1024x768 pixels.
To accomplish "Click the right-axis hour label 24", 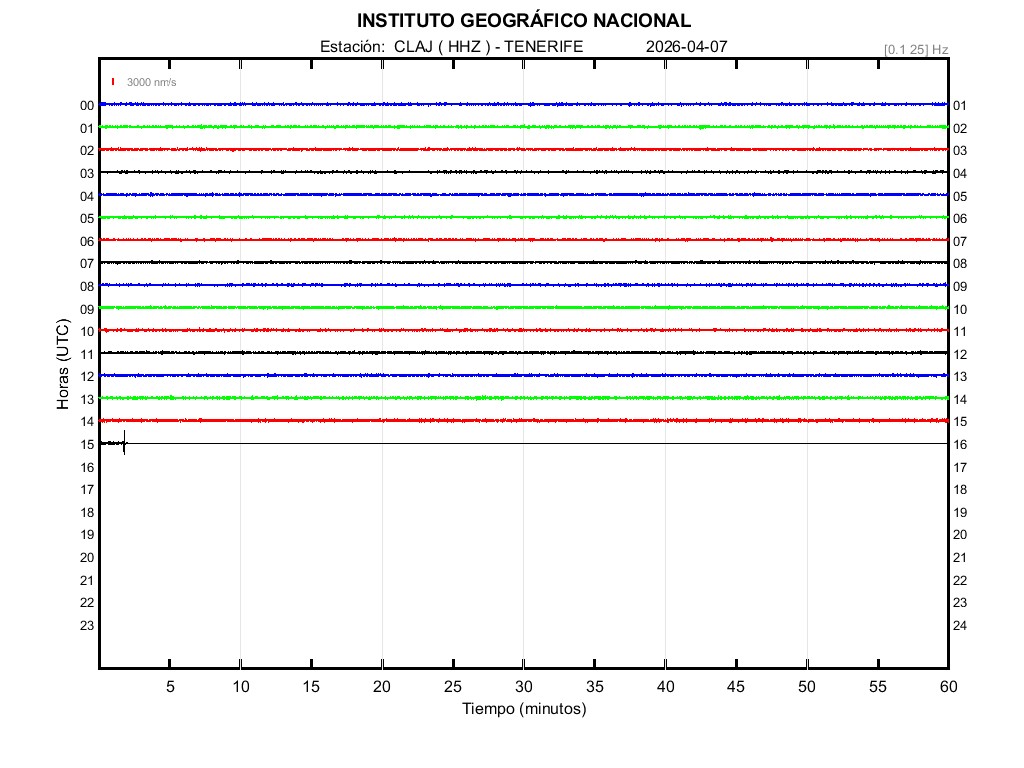I will [959, 626].
